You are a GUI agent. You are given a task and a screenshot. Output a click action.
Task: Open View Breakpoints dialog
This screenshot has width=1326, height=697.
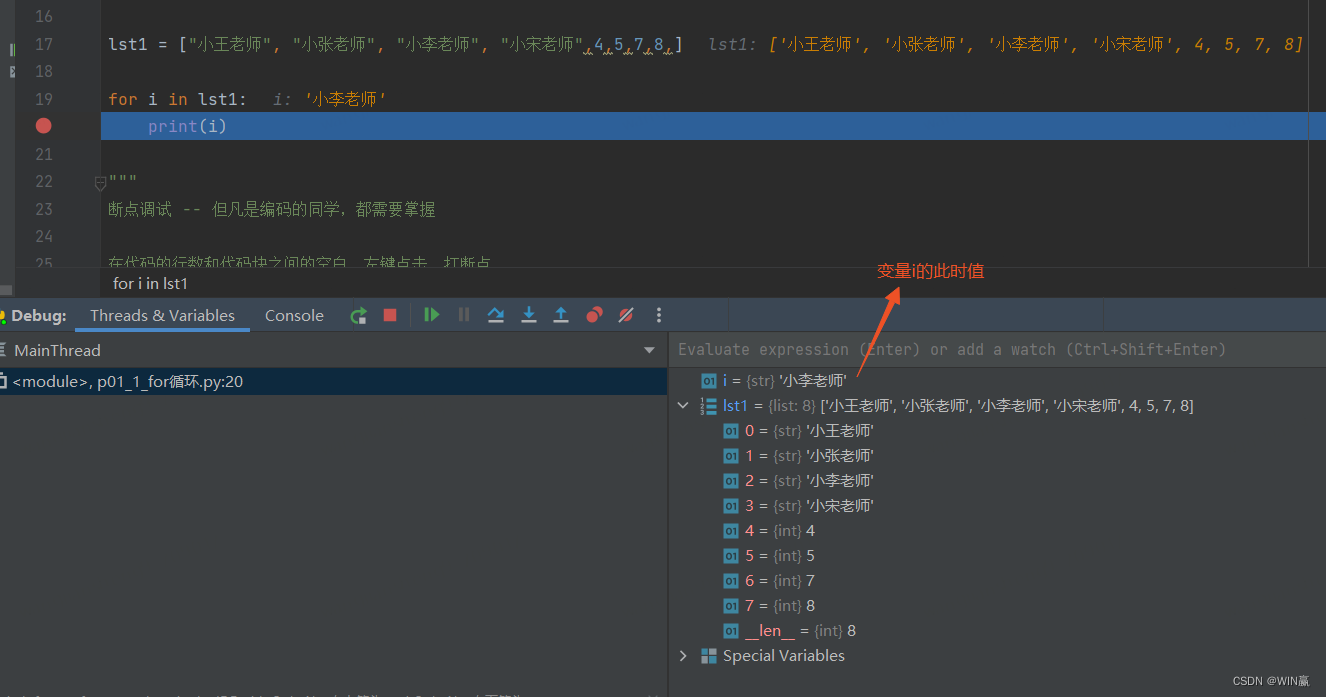(x=594, y=315)
